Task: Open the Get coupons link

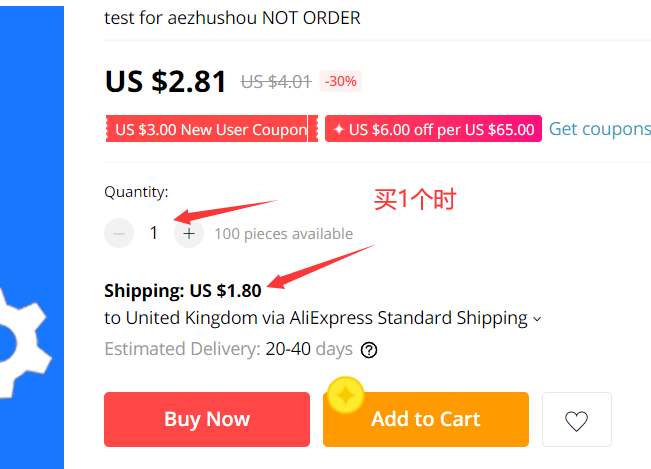Action: 599,129
